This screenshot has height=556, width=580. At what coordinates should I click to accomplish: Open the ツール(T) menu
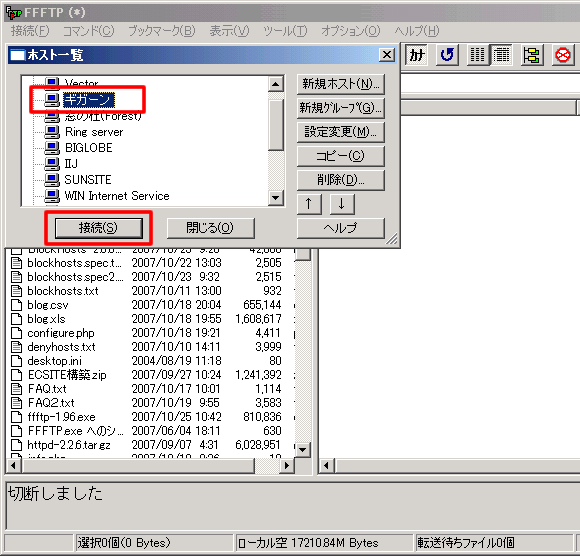[285, 31]
